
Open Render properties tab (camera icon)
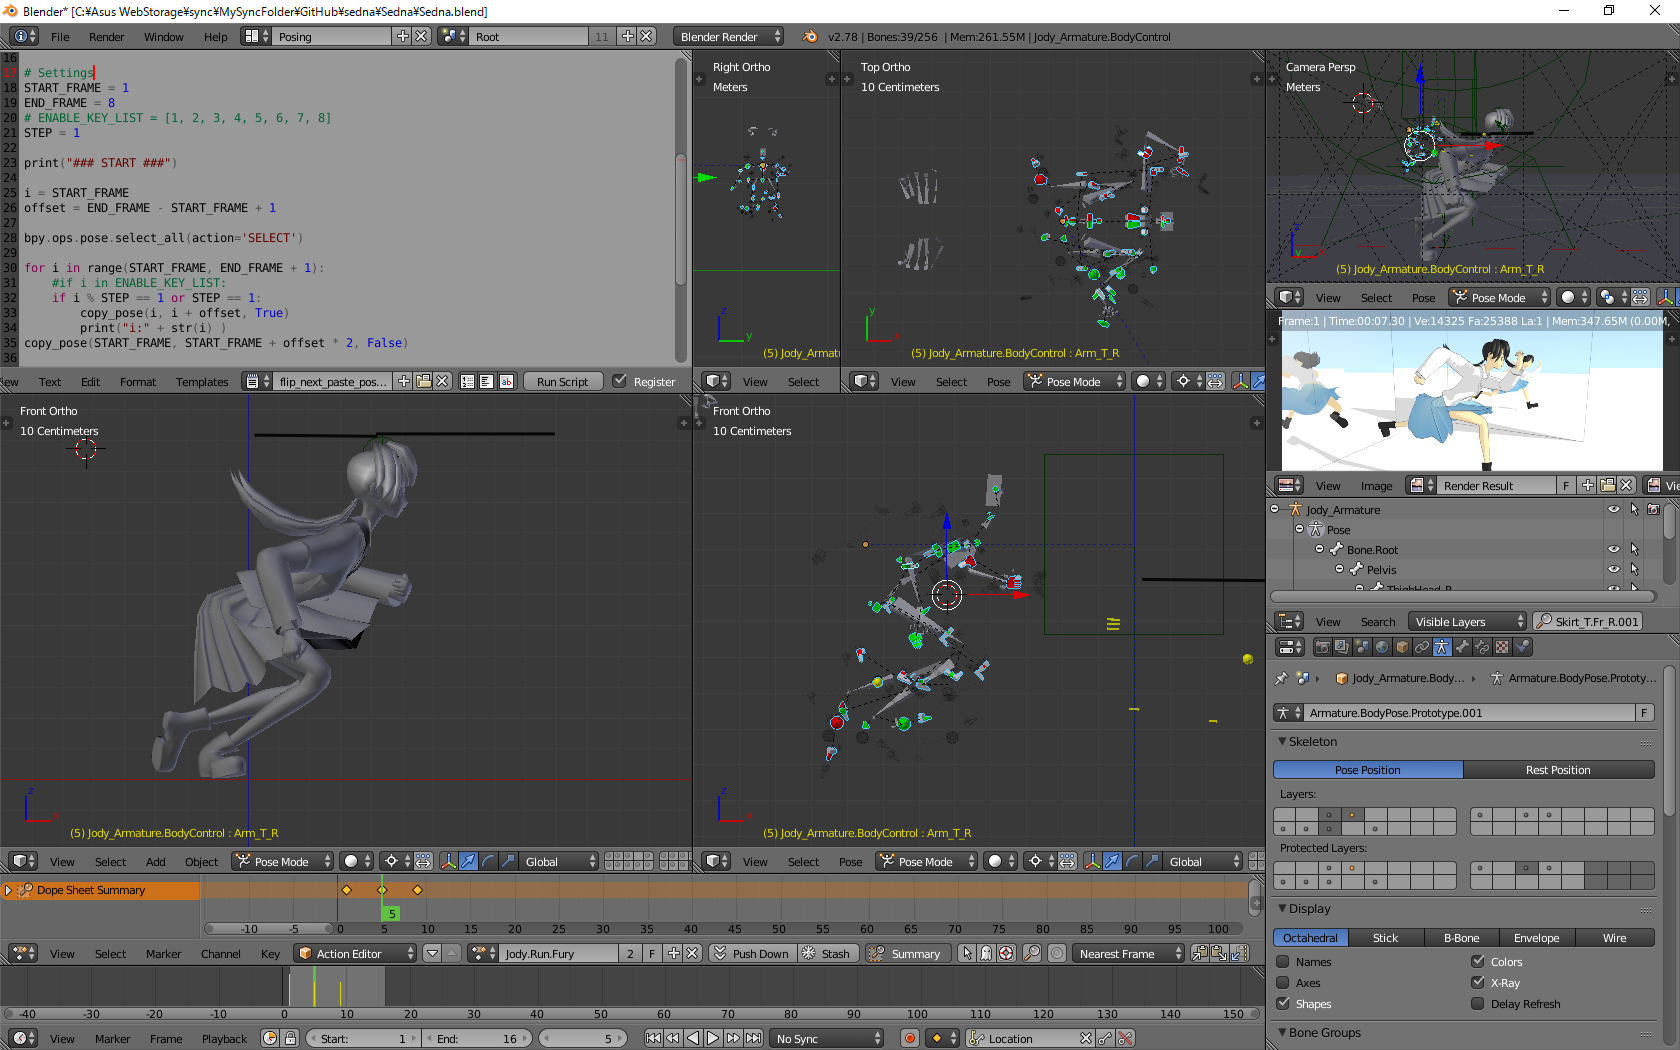coord(1323,647)
